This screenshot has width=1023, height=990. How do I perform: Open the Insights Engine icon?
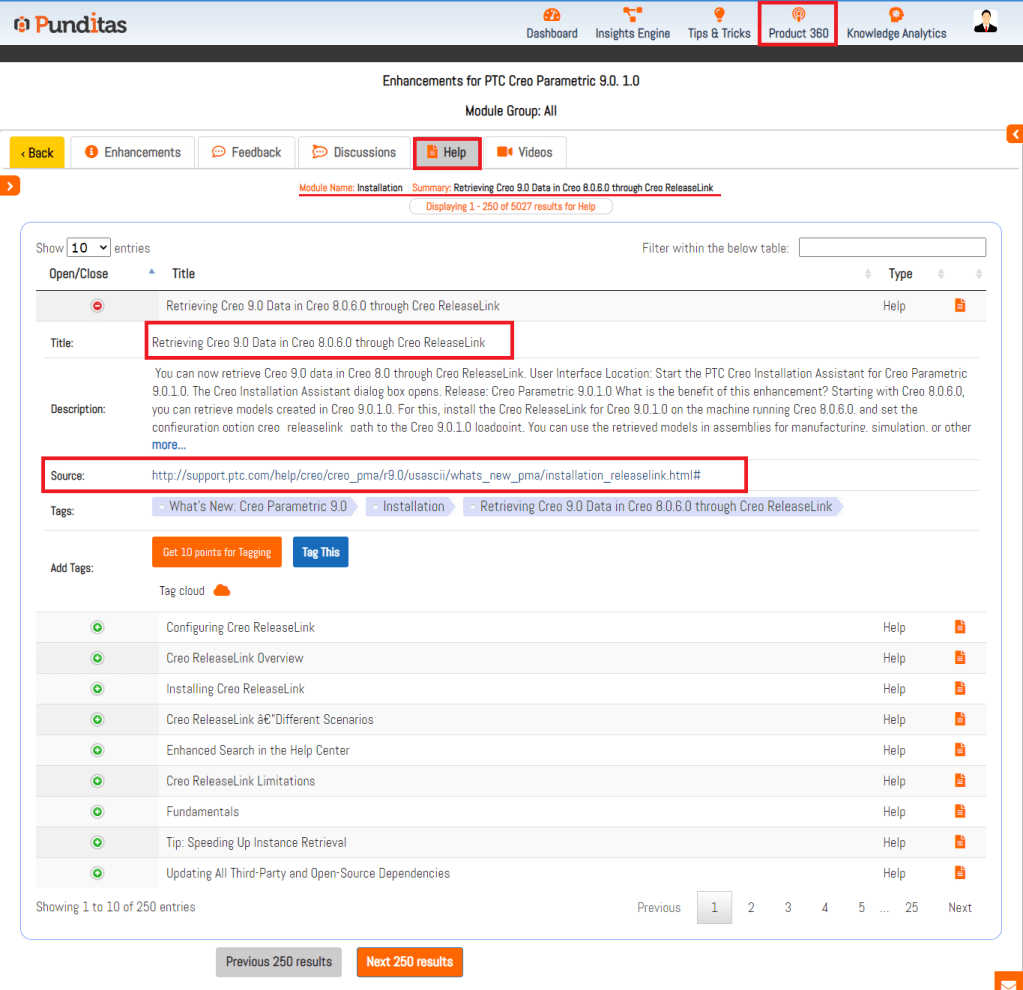(632, 15)
